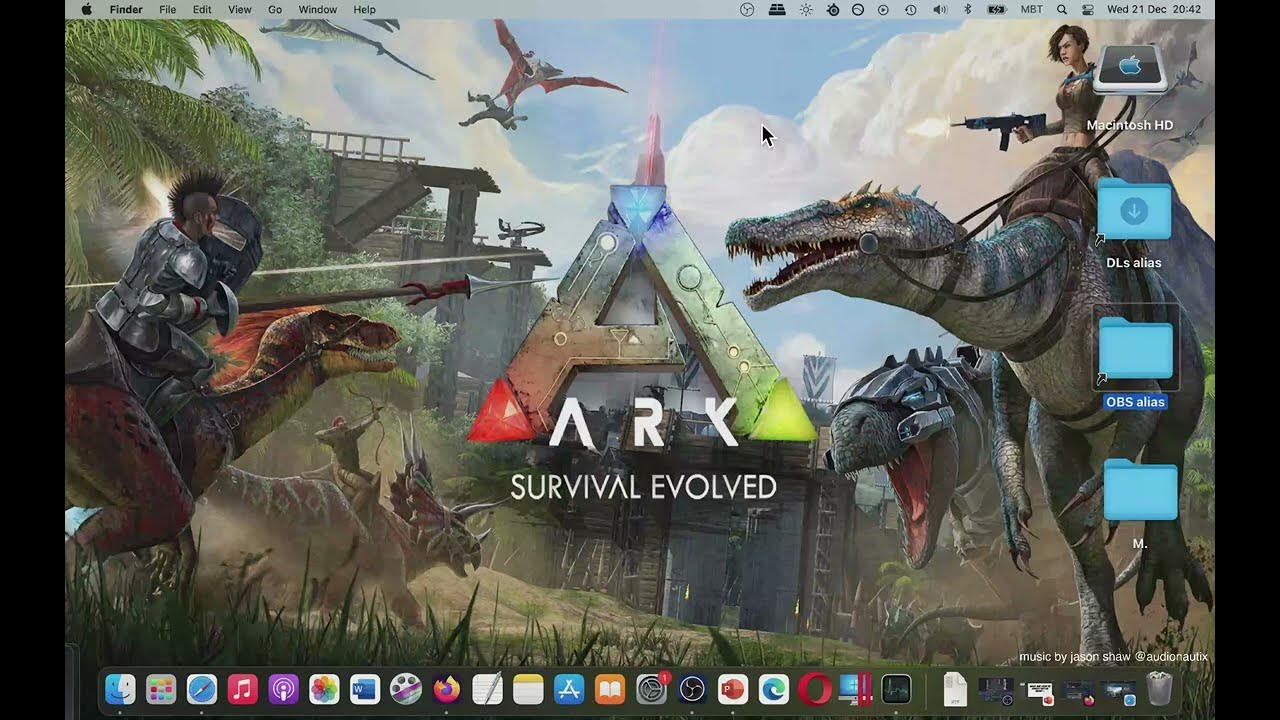Open the RTF document in the Dock
Image resolution: width=1280 pixels, height=720 pixels.
tap(955, 689)
